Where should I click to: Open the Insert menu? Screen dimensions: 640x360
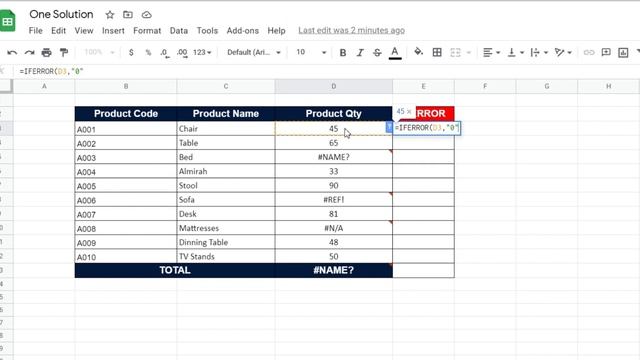pyautogui.click(x=113, y=31)
